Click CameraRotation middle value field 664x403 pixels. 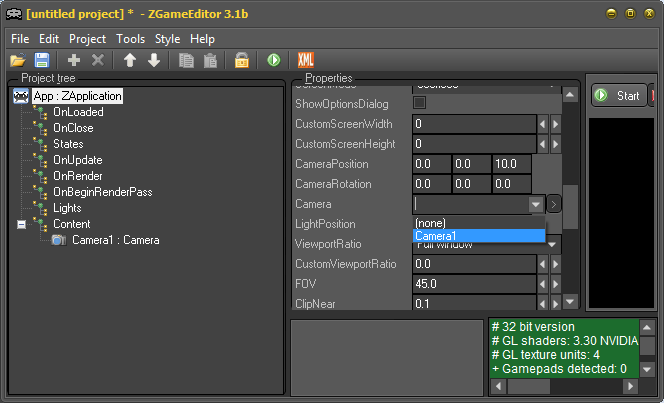tap(472, 184)
